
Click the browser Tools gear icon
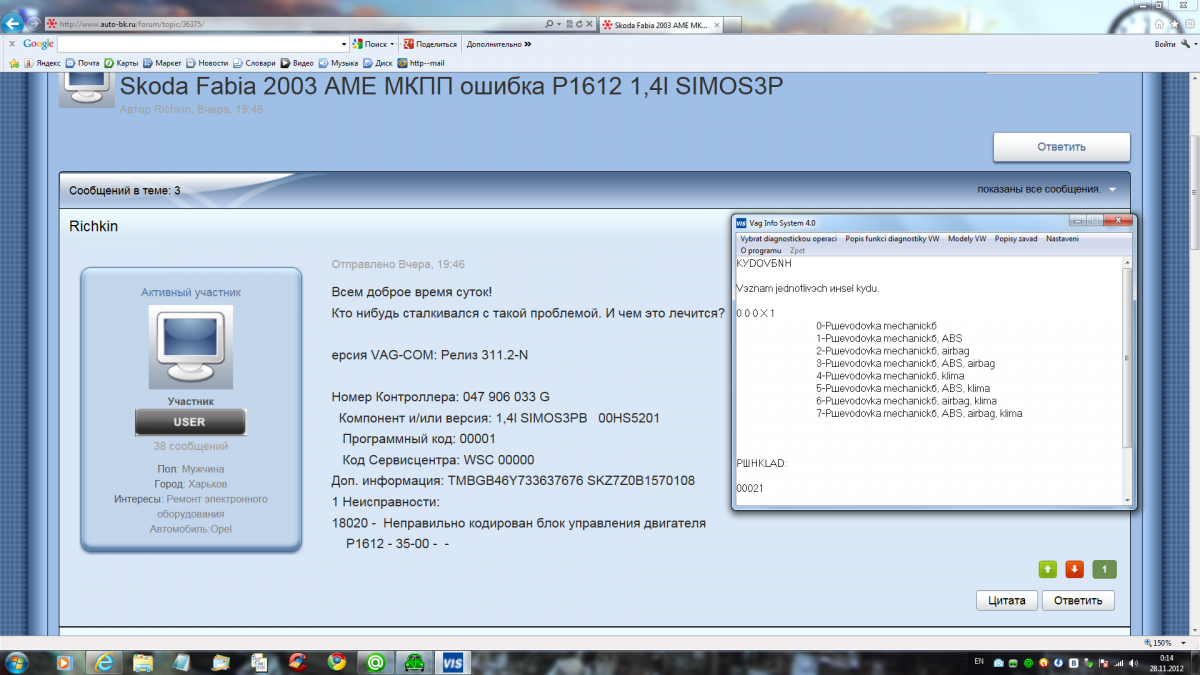(x=1190, y=22)
